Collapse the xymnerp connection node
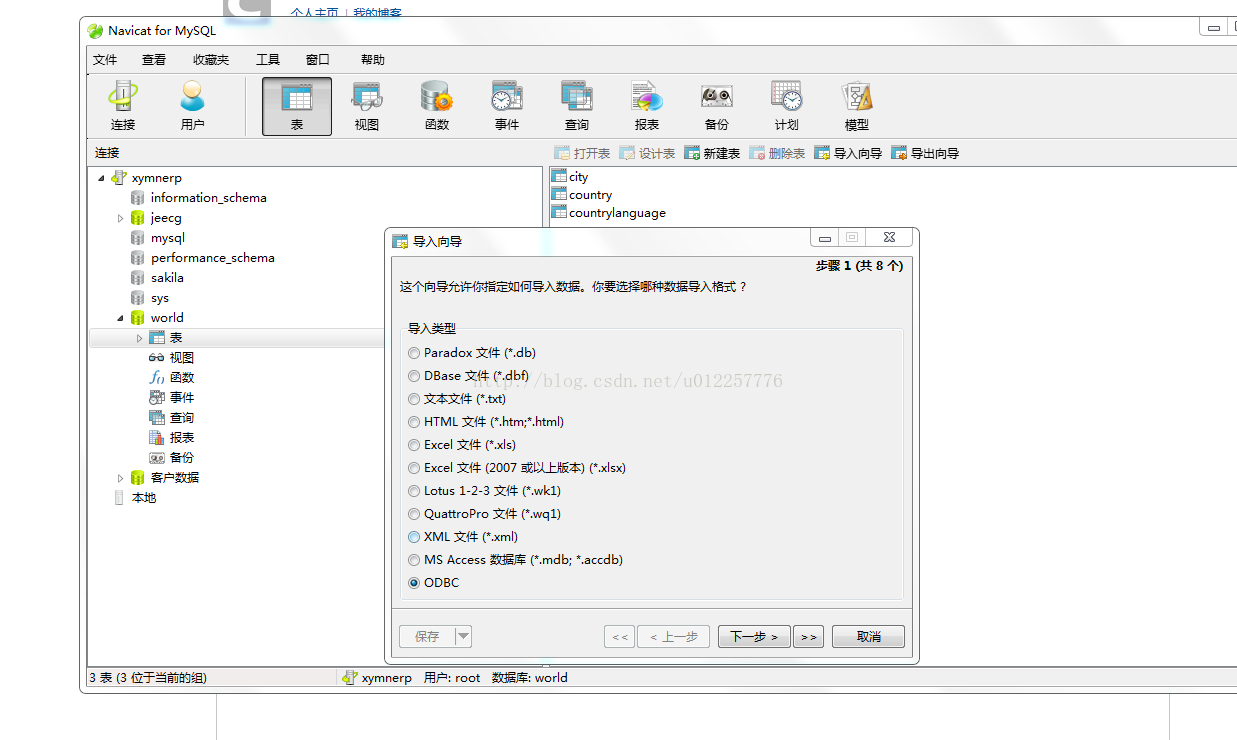1237x740 pixels. [101, 178]
